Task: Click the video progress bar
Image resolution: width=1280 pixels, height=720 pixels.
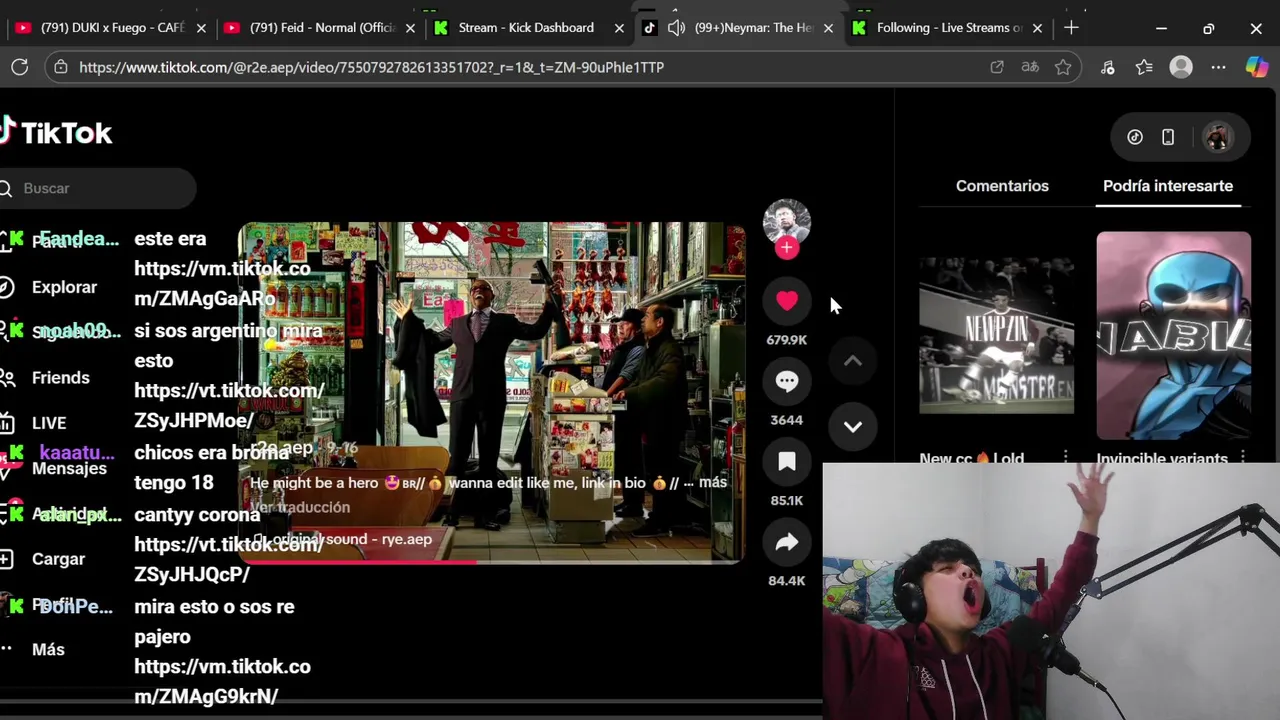Action: (491, 562)
